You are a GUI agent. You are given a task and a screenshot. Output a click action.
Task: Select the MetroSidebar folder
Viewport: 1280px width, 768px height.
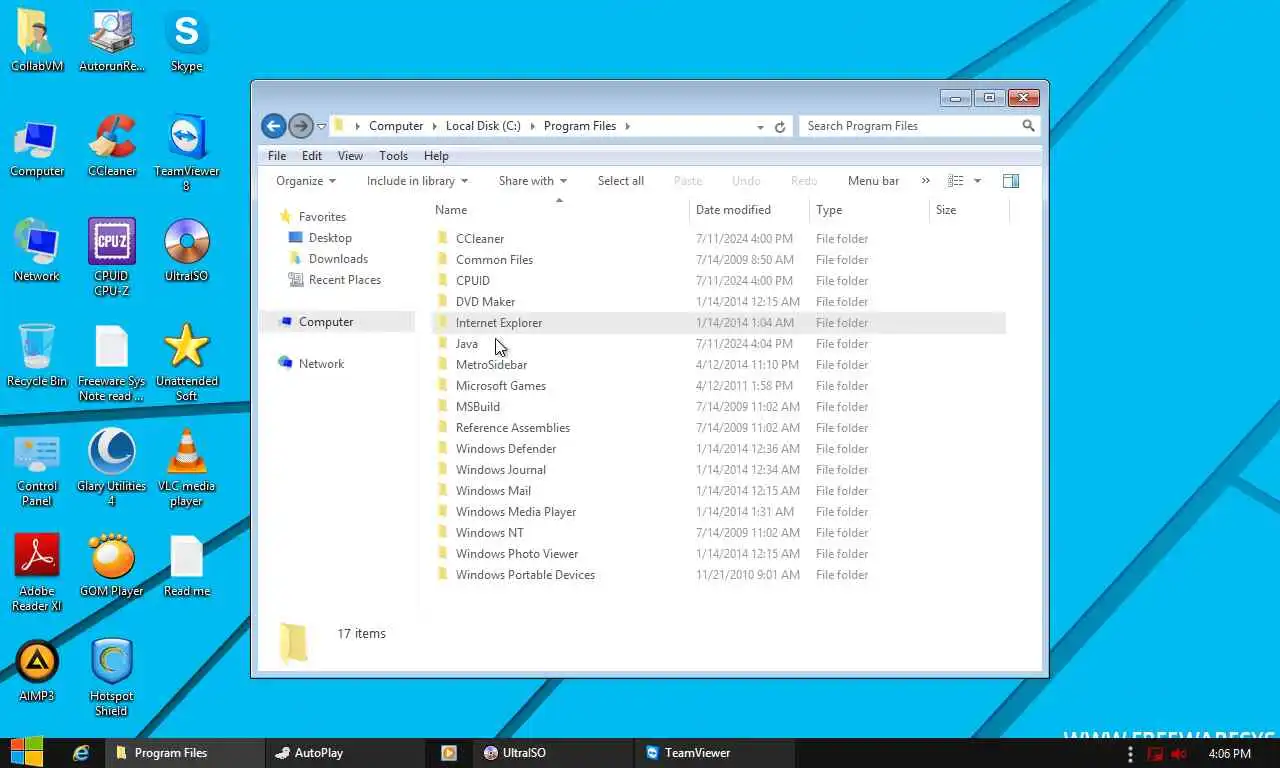coord(491,365)
